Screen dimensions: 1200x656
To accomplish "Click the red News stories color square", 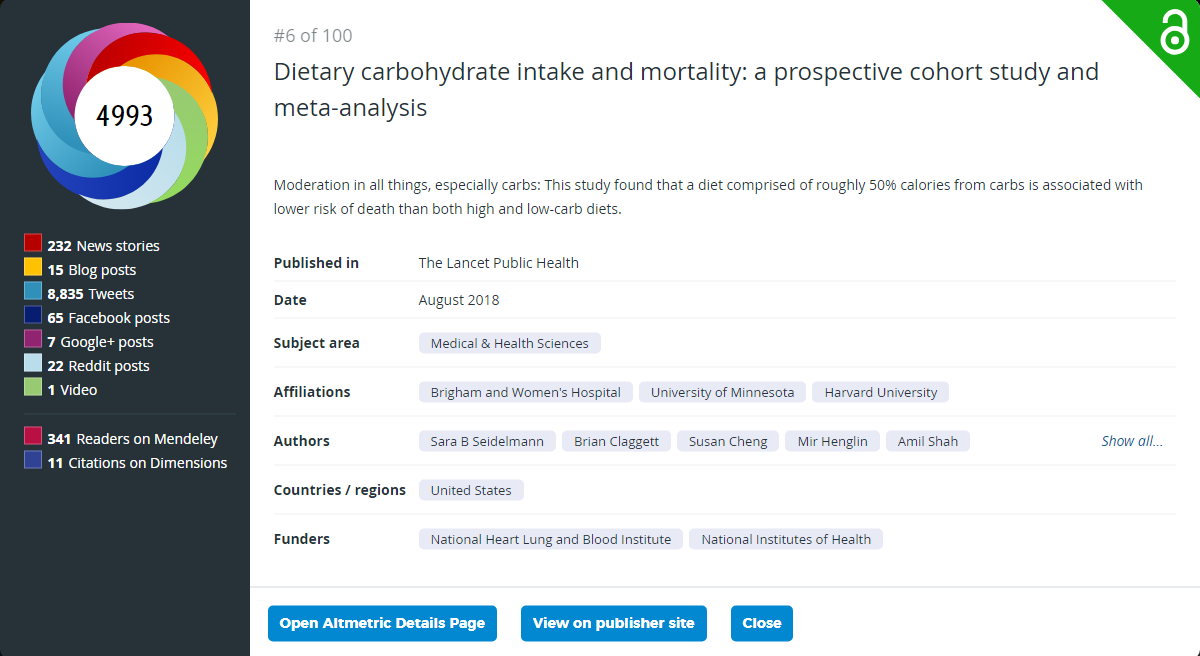I will click(x=33, y=243).
